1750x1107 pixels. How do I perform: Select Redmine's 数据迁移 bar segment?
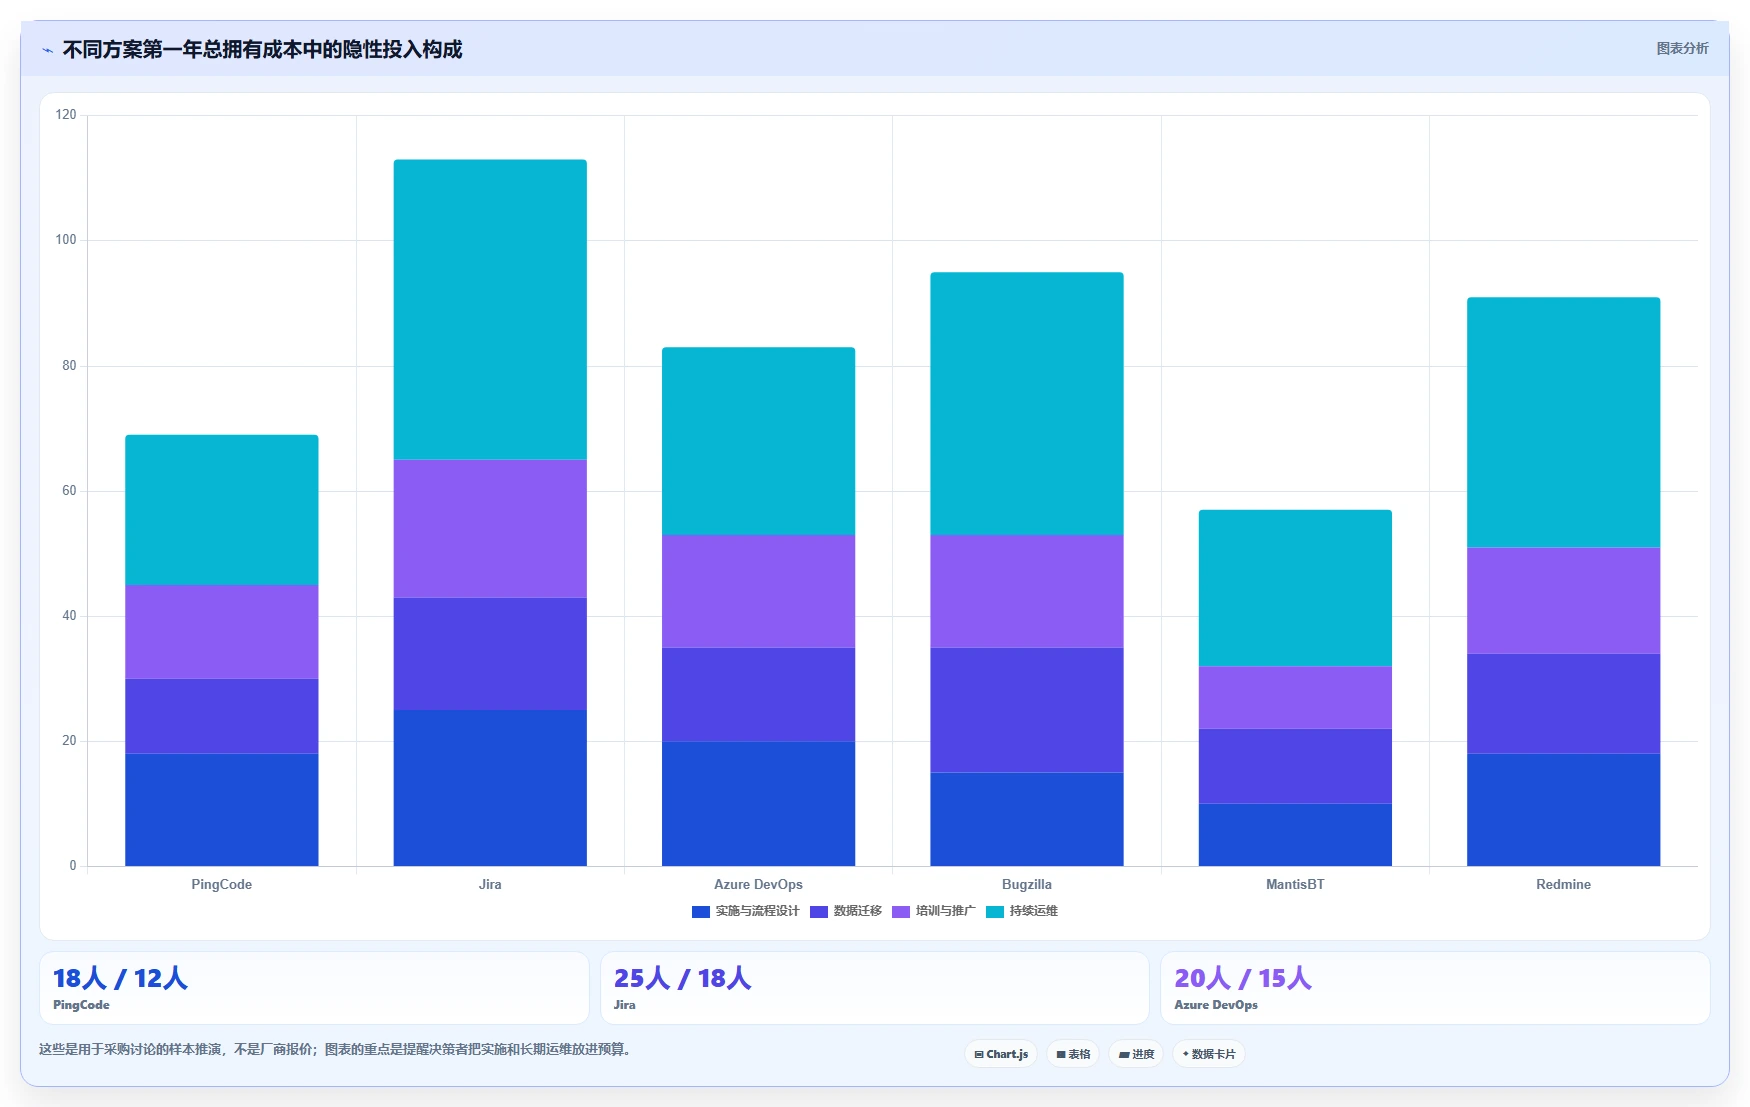tap(1563, 704)
